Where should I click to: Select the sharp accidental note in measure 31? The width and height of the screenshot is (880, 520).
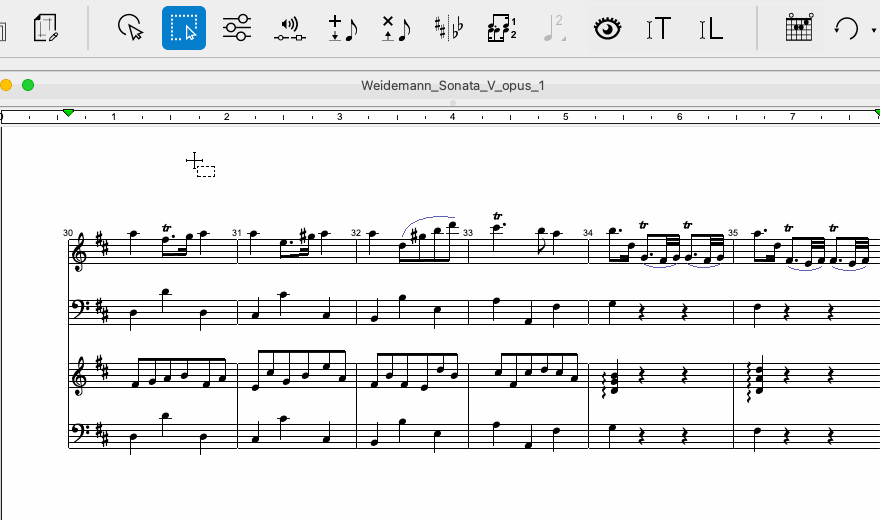point(308,237)
